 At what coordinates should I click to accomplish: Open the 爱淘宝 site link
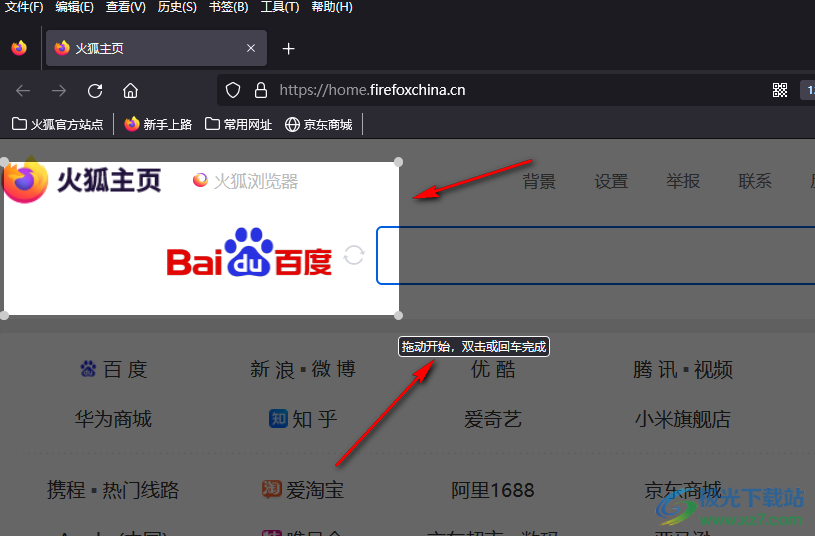point(303,490)
